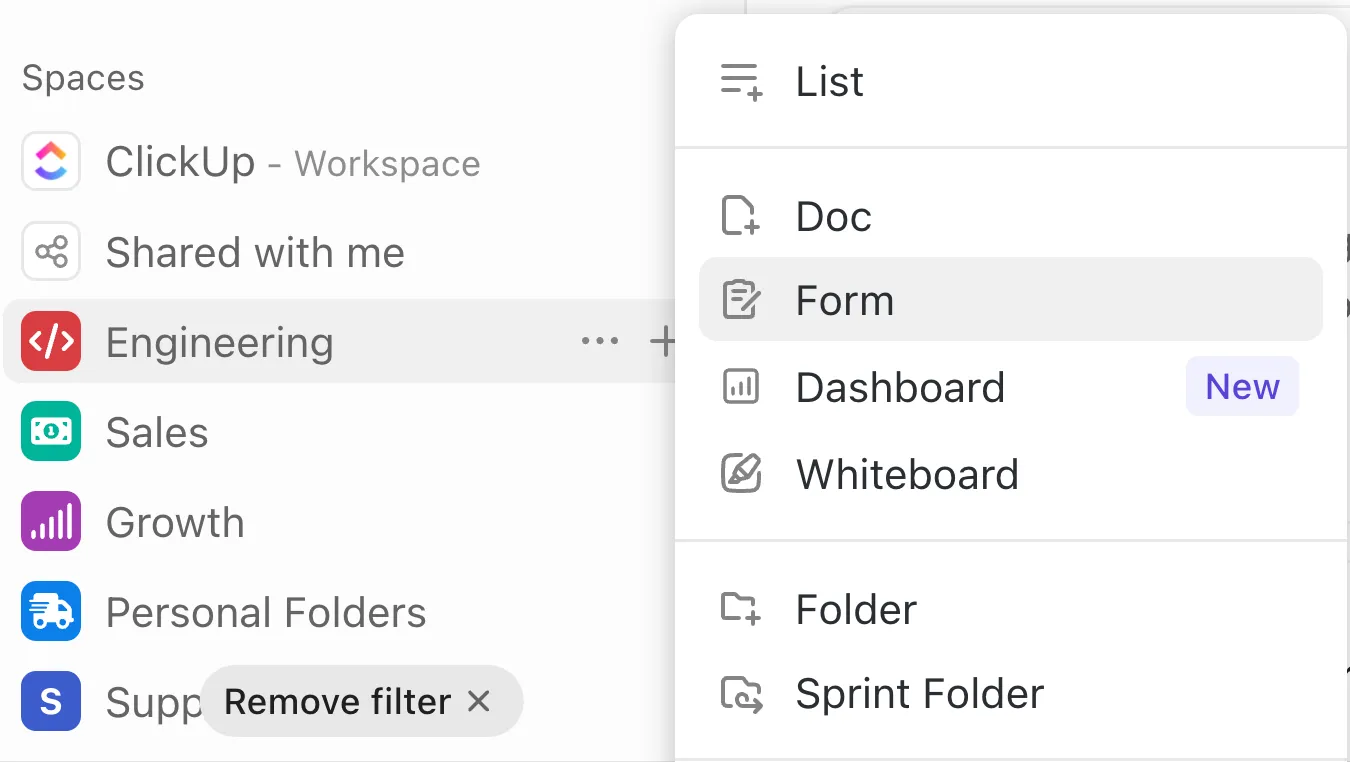Select Dashboard in the create menu
This screenshot has height=762, width=1350.
[x=1011, y=387]
